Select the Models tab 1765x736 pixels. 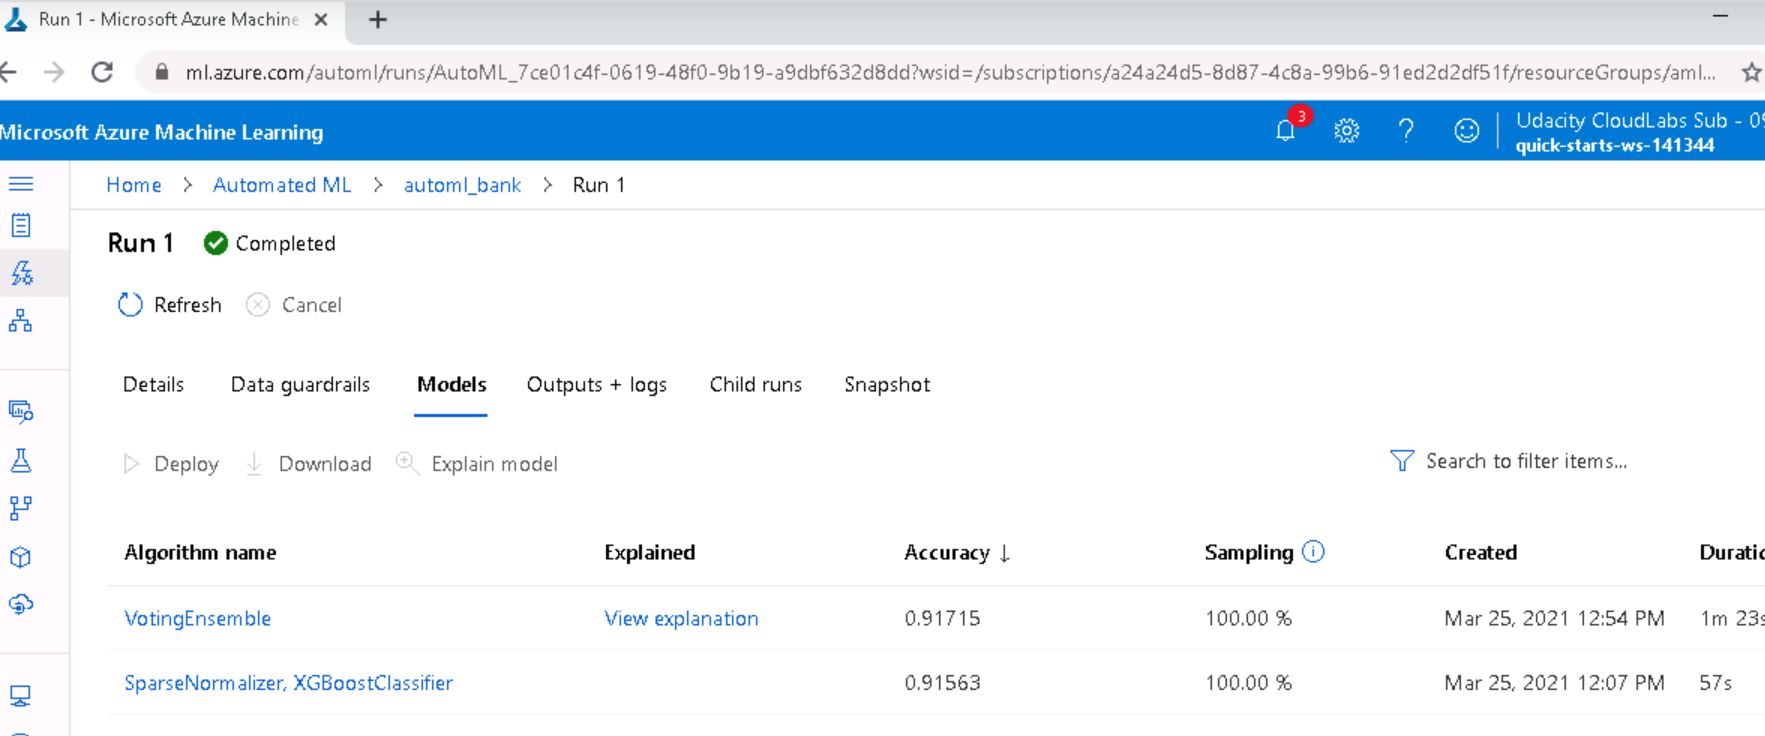[452, 385]
